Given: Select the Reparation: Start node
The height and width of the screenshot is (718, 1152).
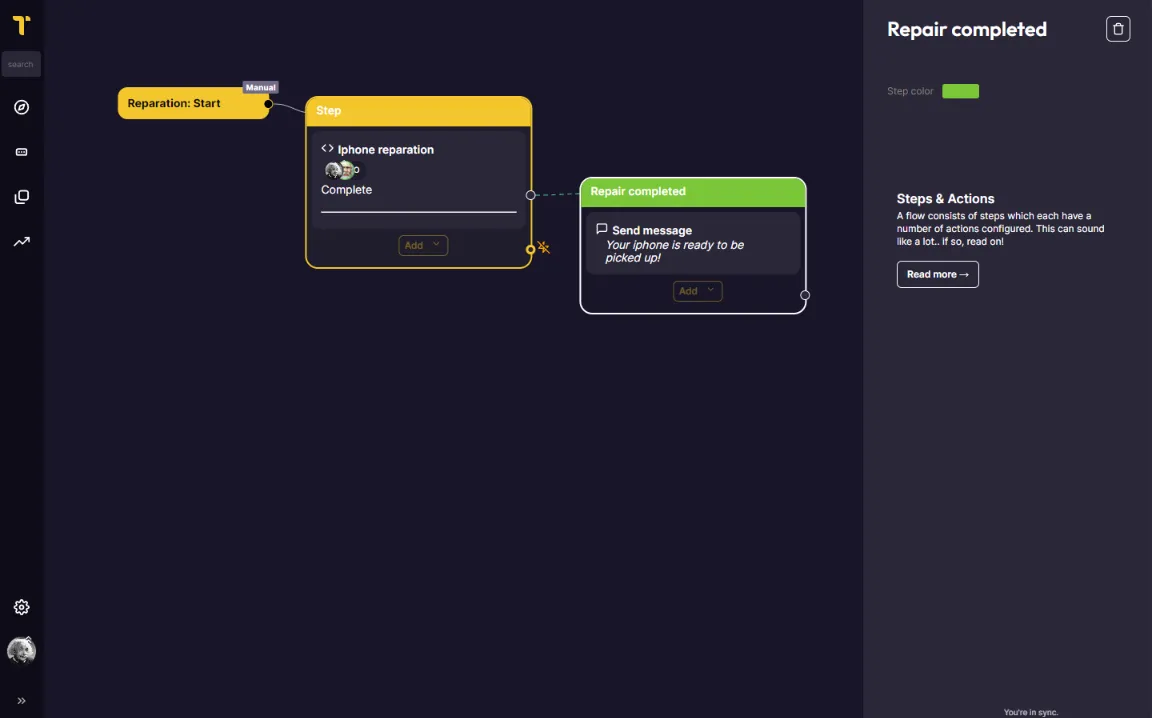Looking at the screenshot, I should (192, 104).
